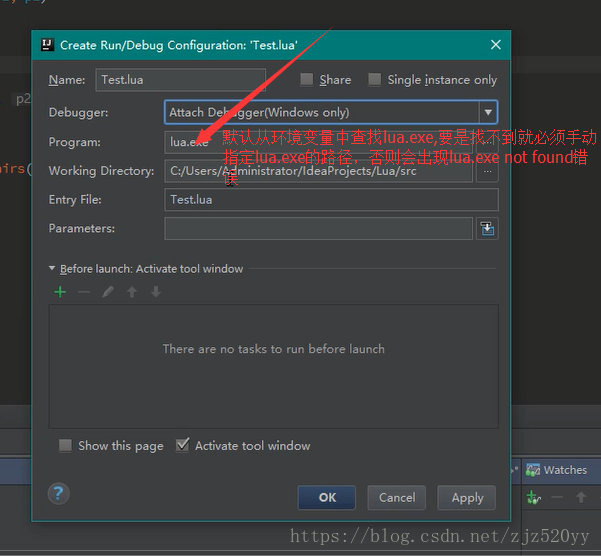Close the Create Run/Debug Configuration dialog
This screenshot has height=556, width=601.
(496, 45)
